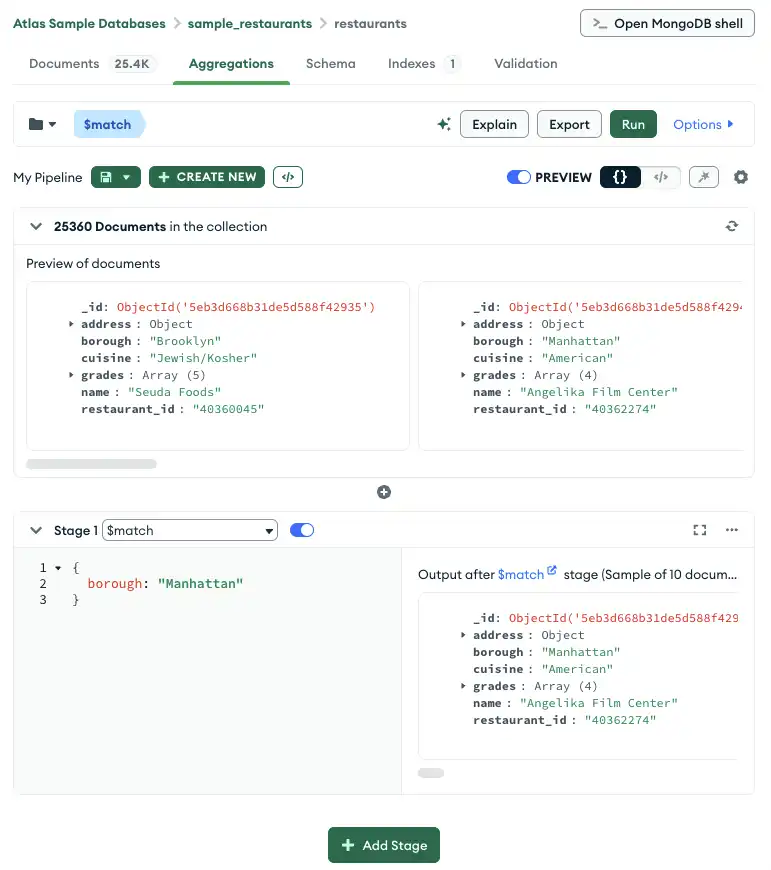Open pipeline settings via gear icon
This screenshot has height=870, width=771.
coord(740,176)
